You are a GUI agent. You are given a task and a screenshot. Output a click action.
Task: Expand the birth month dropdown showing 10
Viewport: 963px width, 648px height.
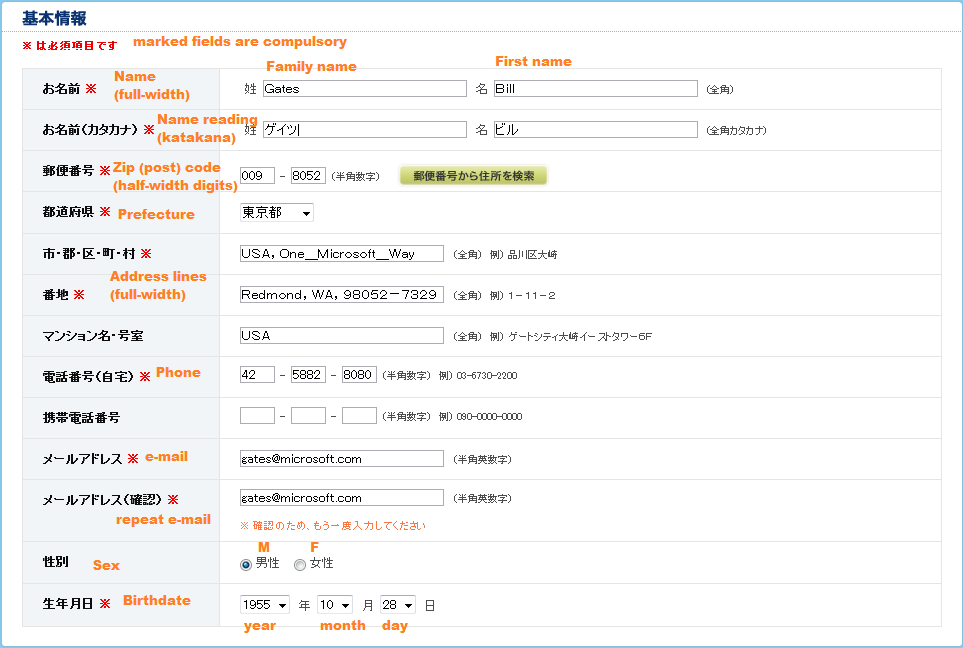335,605
